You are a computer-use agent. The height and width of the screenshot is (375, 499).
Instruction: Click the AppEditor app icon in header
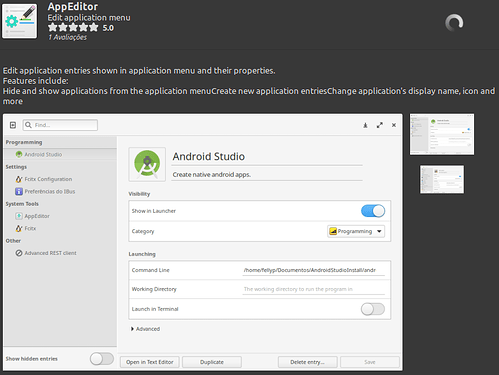point(19,21)
